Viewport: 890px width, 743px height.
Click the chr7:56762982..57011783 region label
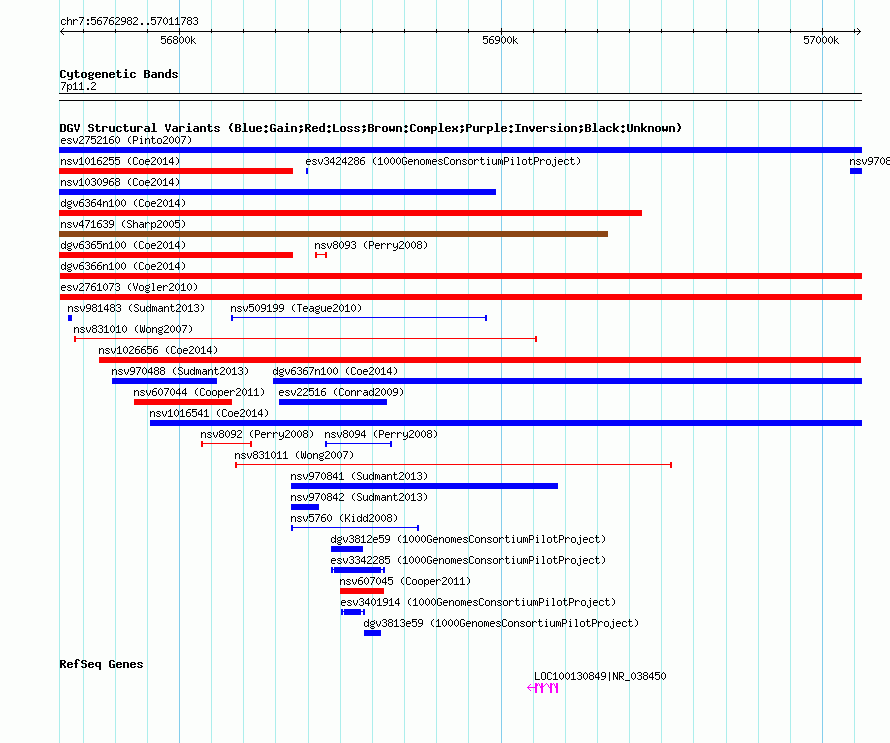tap(129, 21)
